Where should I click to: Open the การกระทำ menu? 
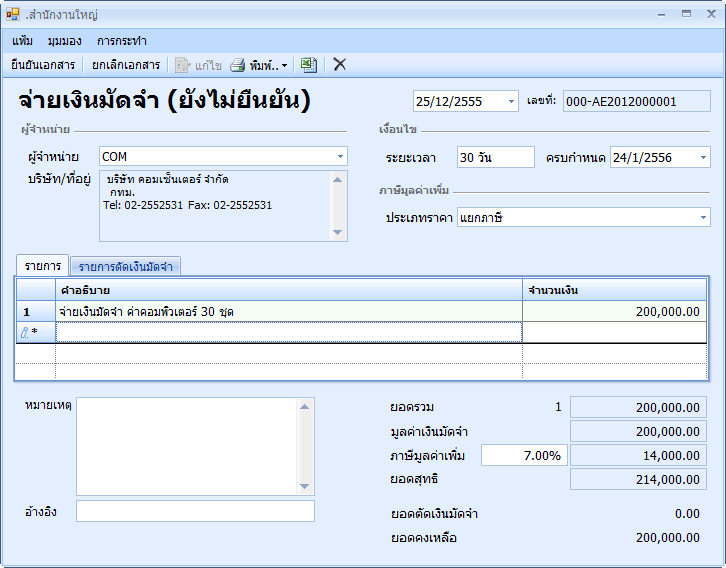click(122, 41)
